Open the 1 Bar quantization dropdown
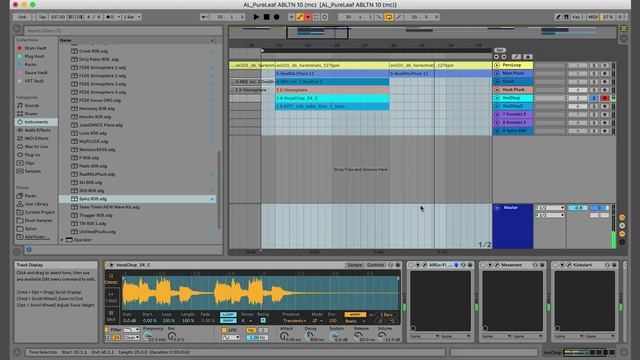 pos(132,17)
